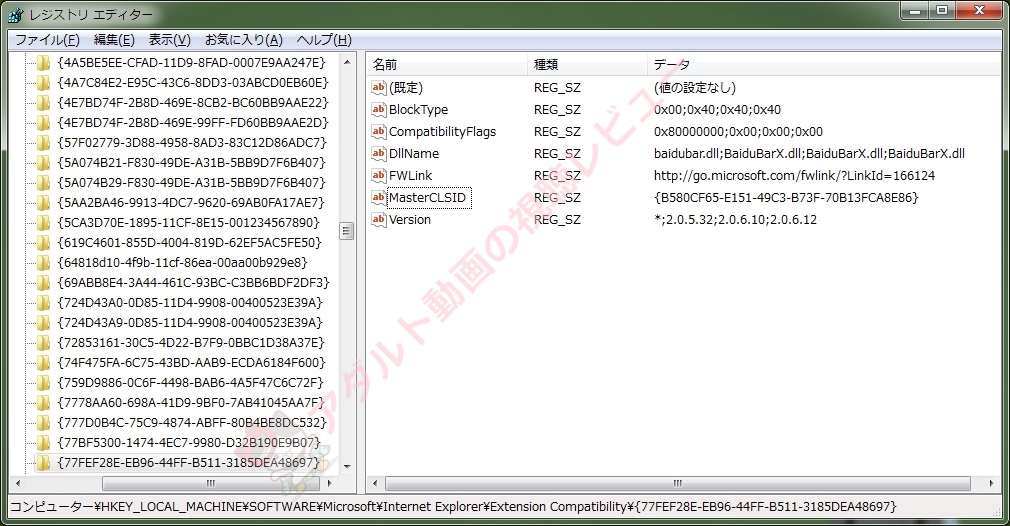Open the ヘルプ(H) menu

point(324,40)
